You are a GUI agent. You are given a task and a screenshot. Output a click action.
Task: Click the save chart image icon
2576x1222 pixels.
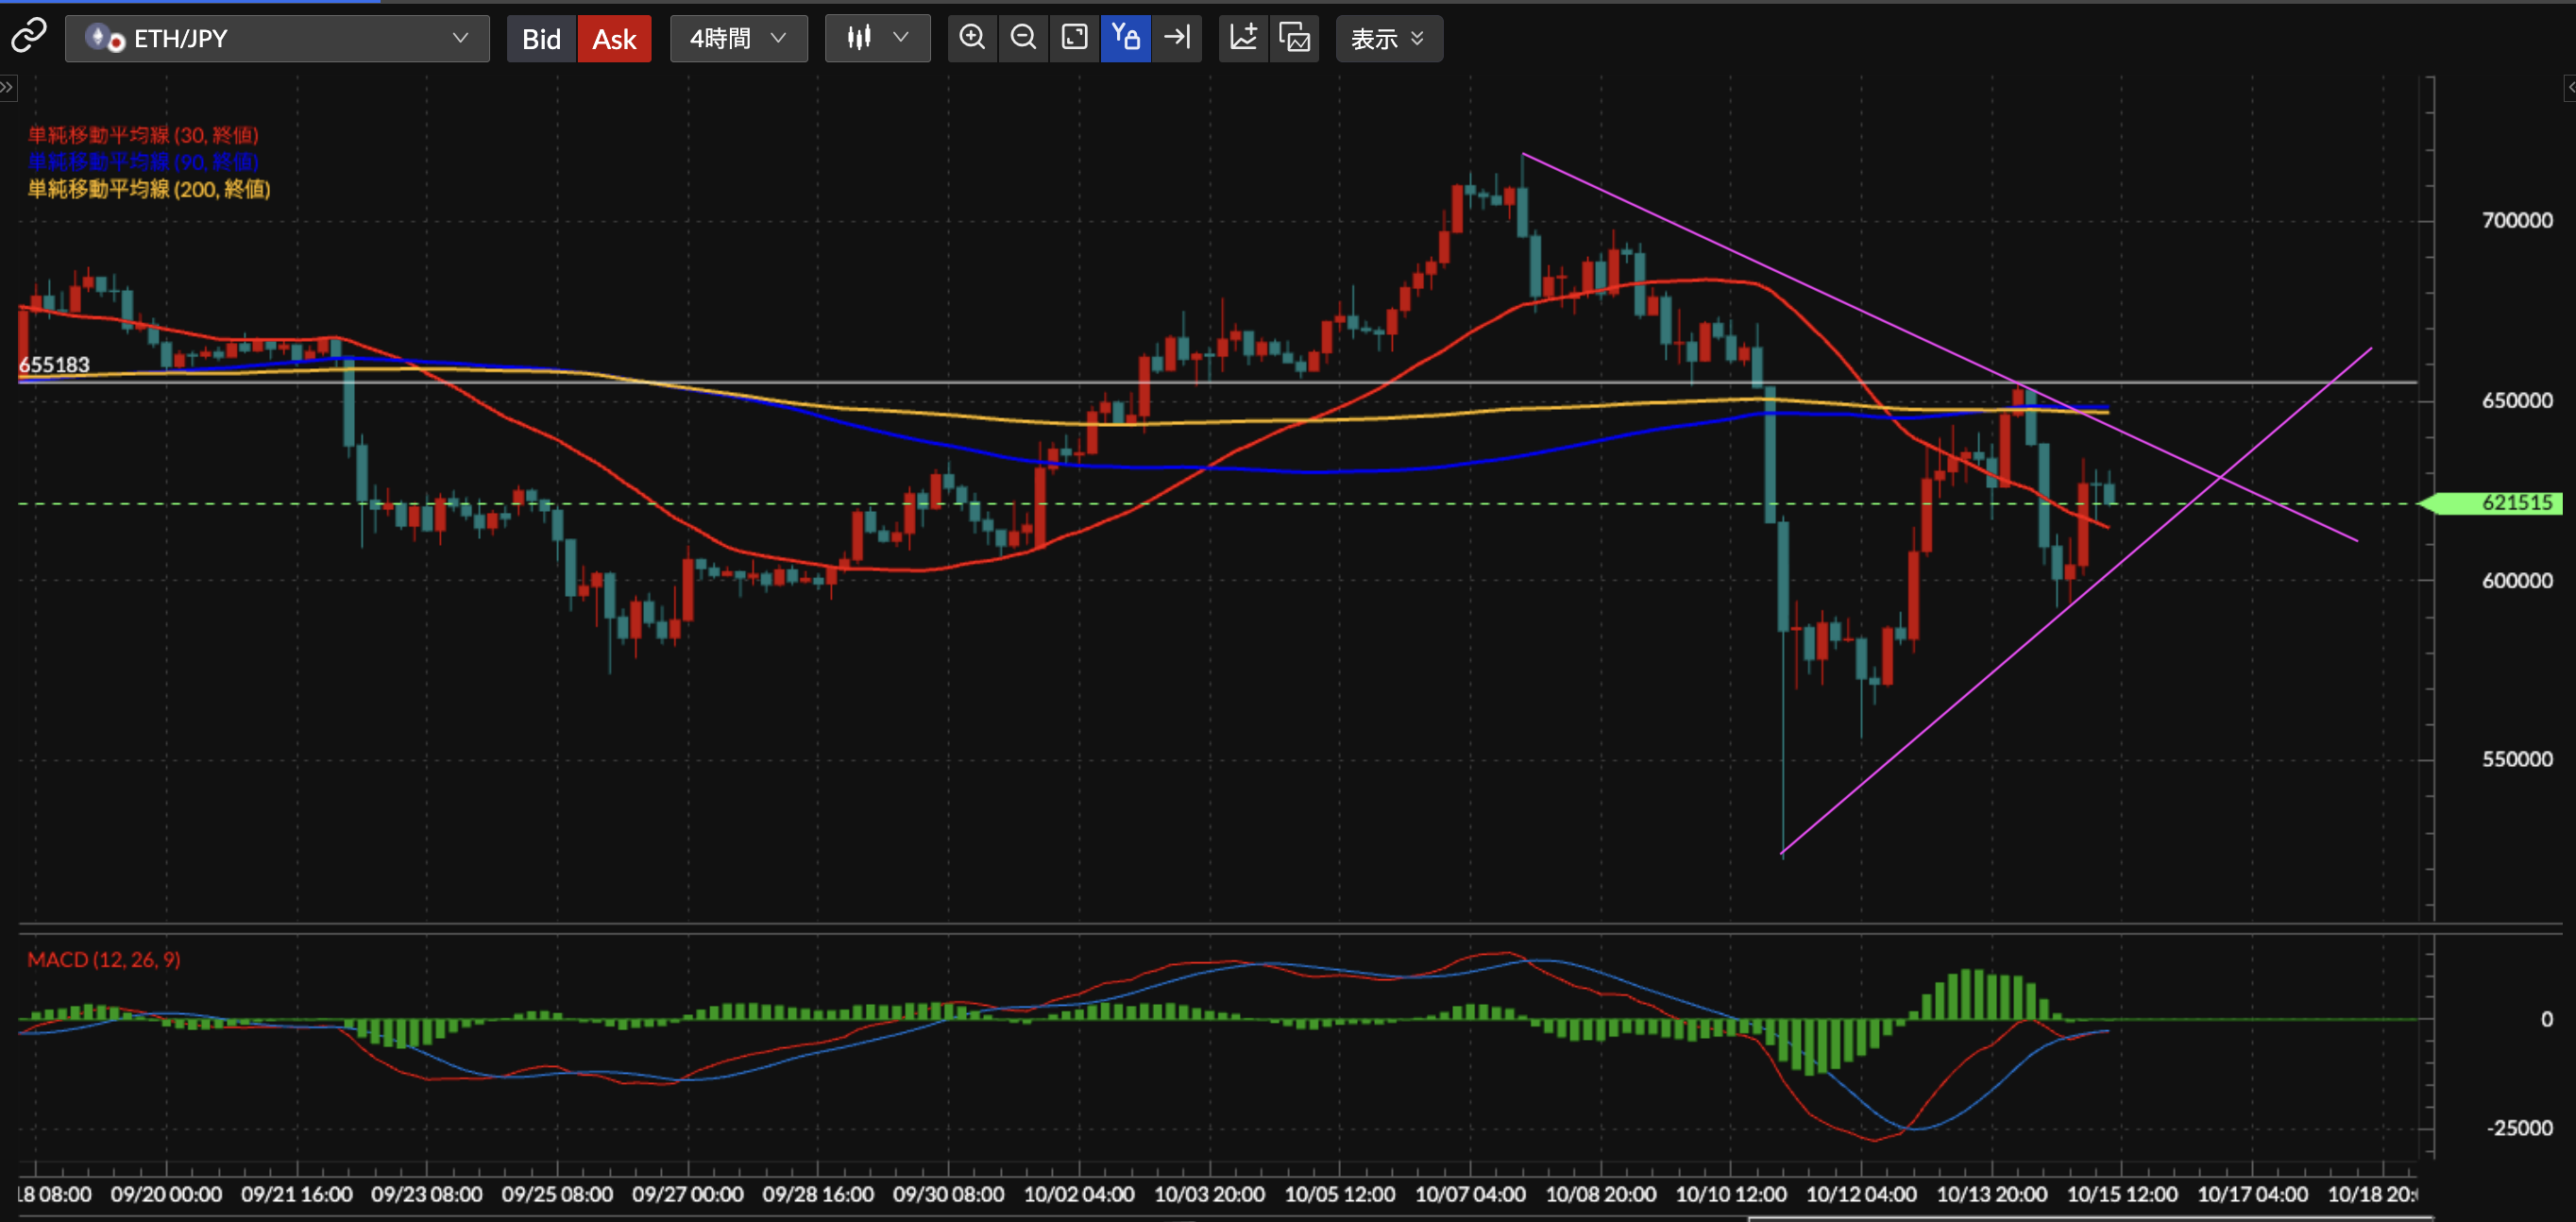[1294, 38]
